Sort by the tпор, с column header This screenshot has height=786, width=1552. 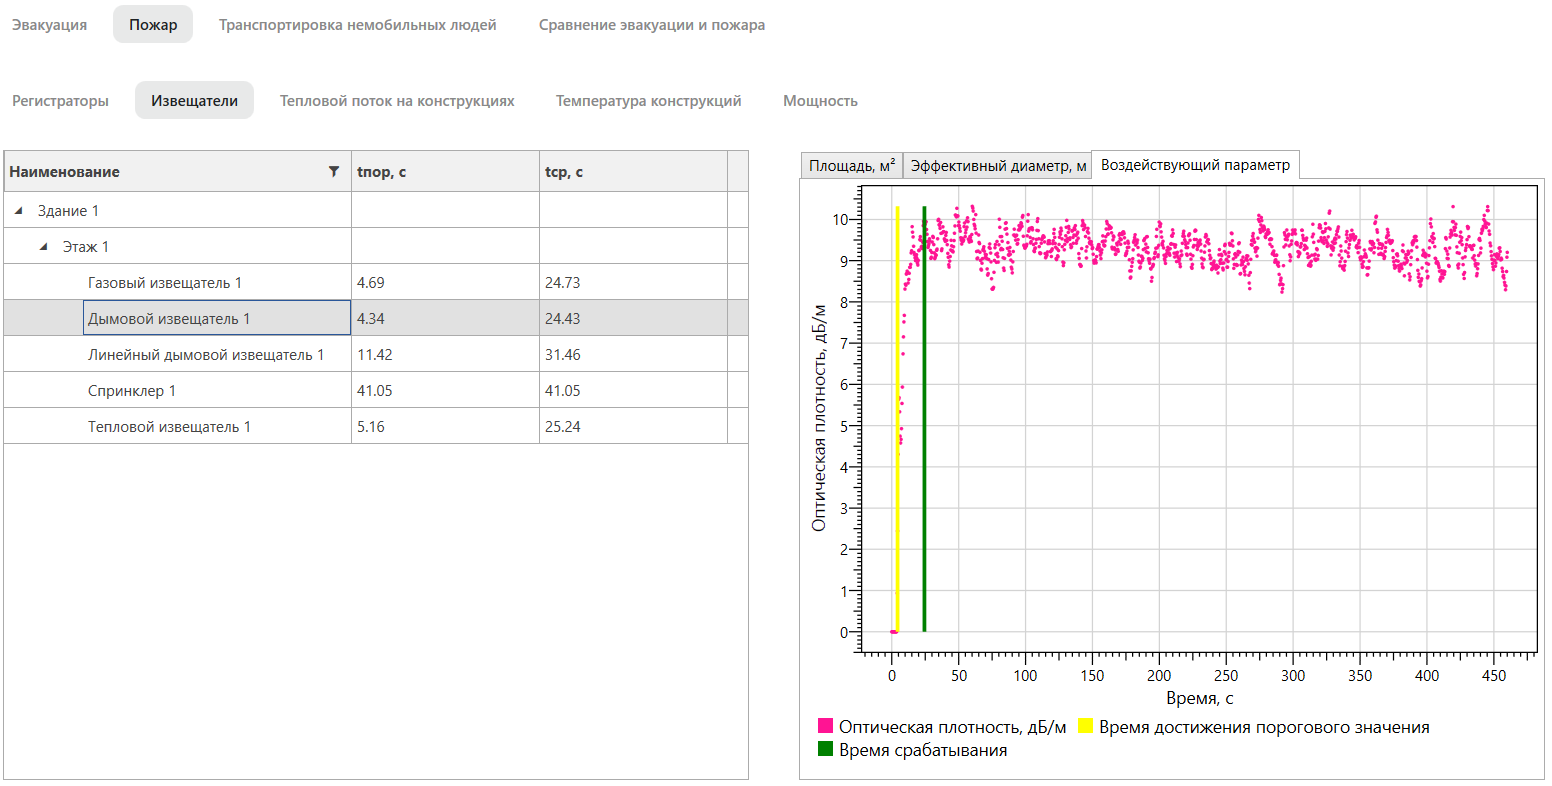click(x=445, y=172)
